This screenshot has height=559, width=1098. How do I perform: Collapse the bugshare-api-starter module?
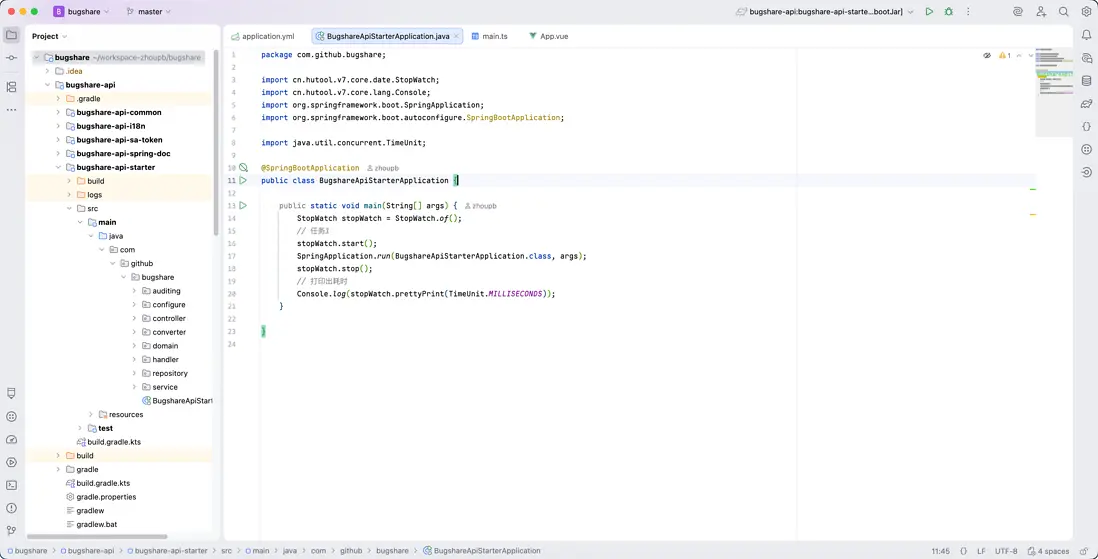(x=58, y=168)
